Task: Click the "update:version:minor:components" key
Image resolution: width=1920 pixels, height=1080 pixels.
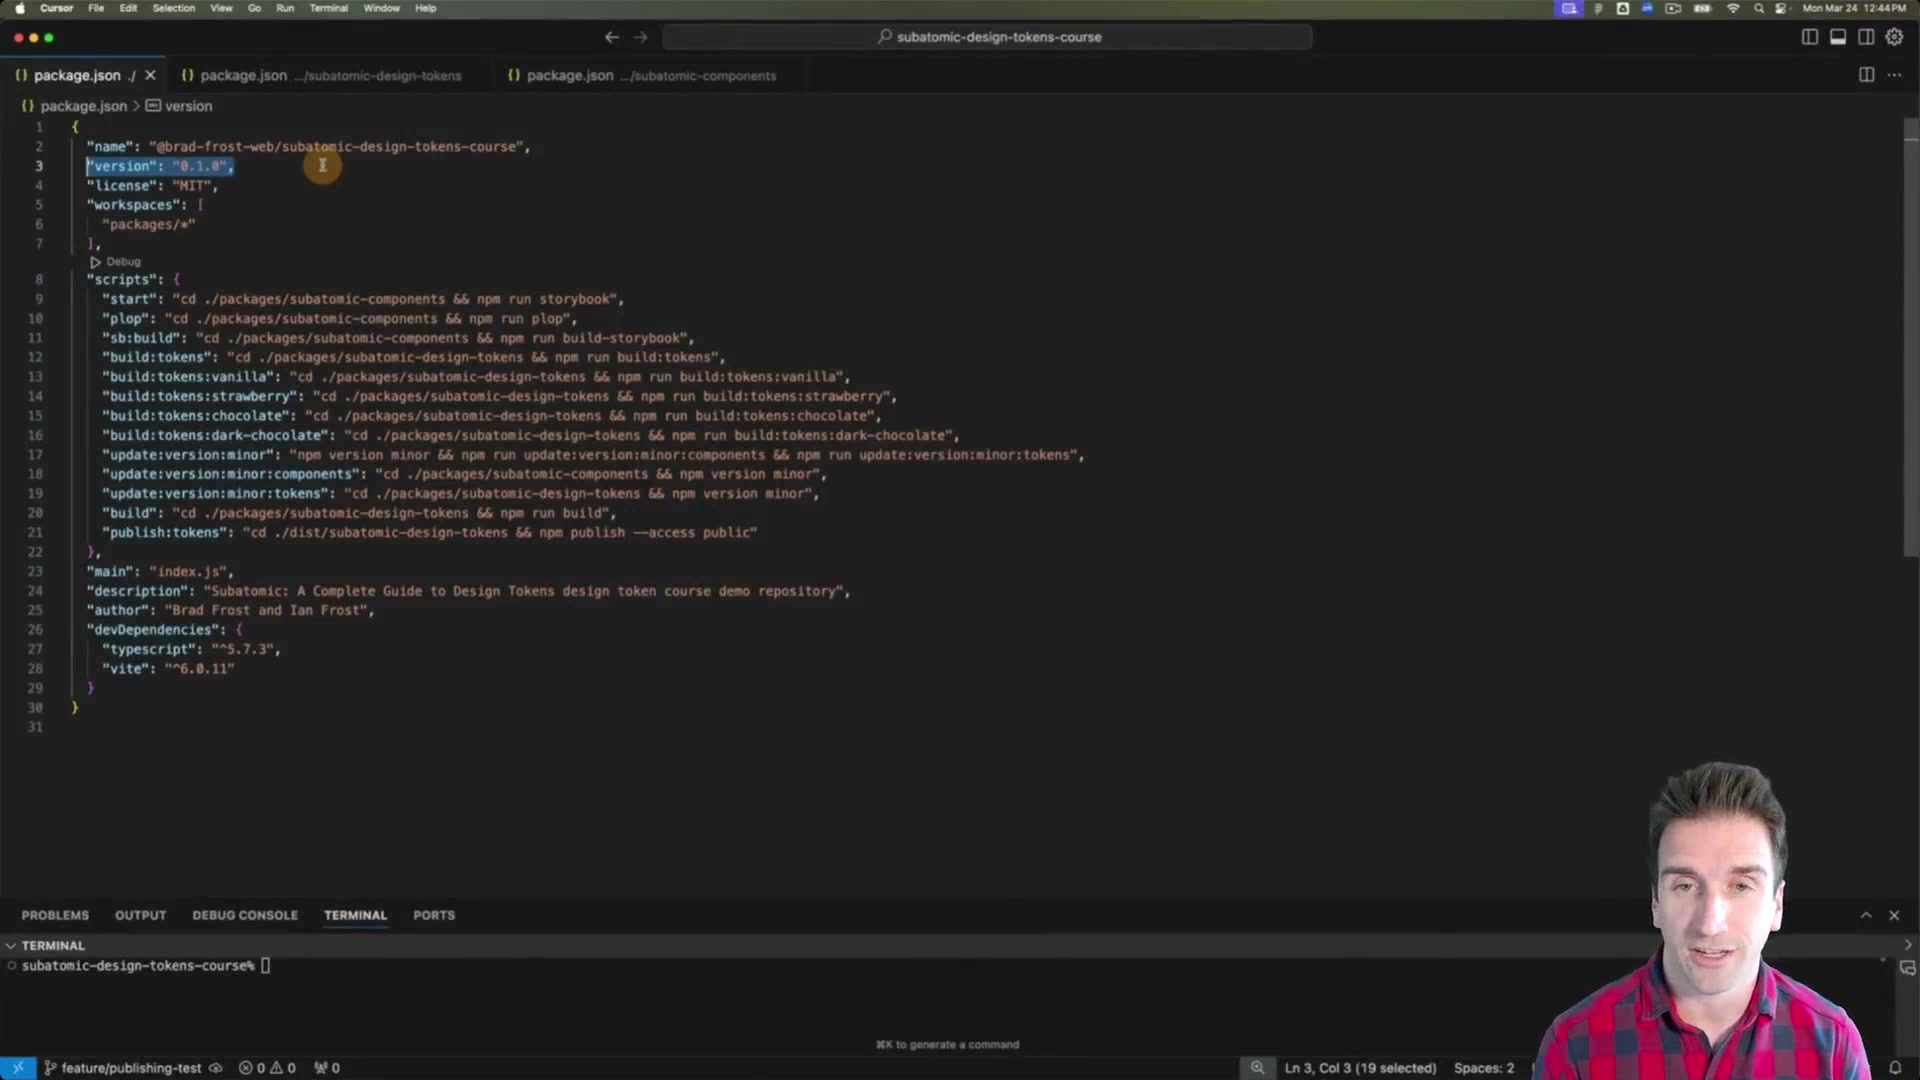Action: click(230, 475)
